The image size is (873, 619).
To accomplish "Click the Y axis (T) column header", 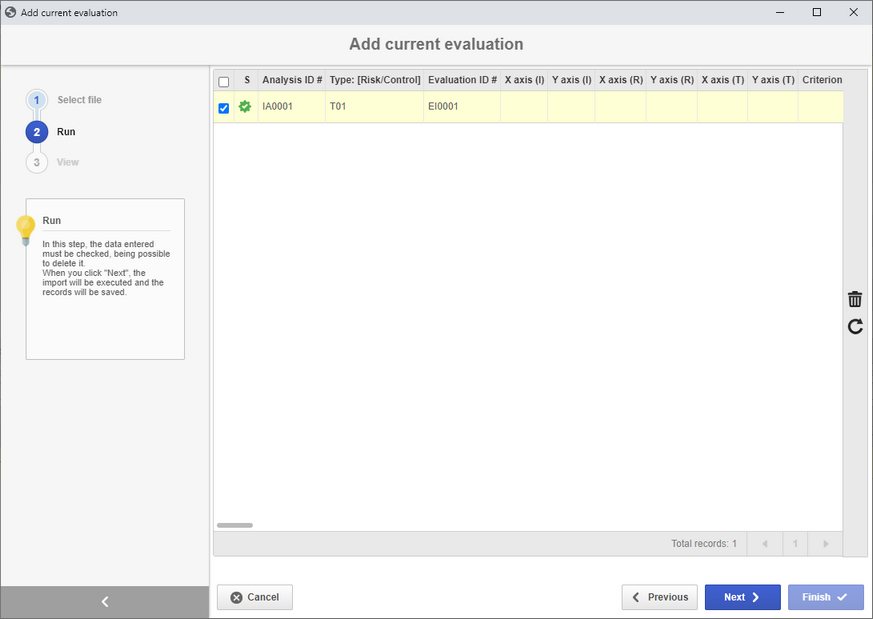I will (773, 80).
